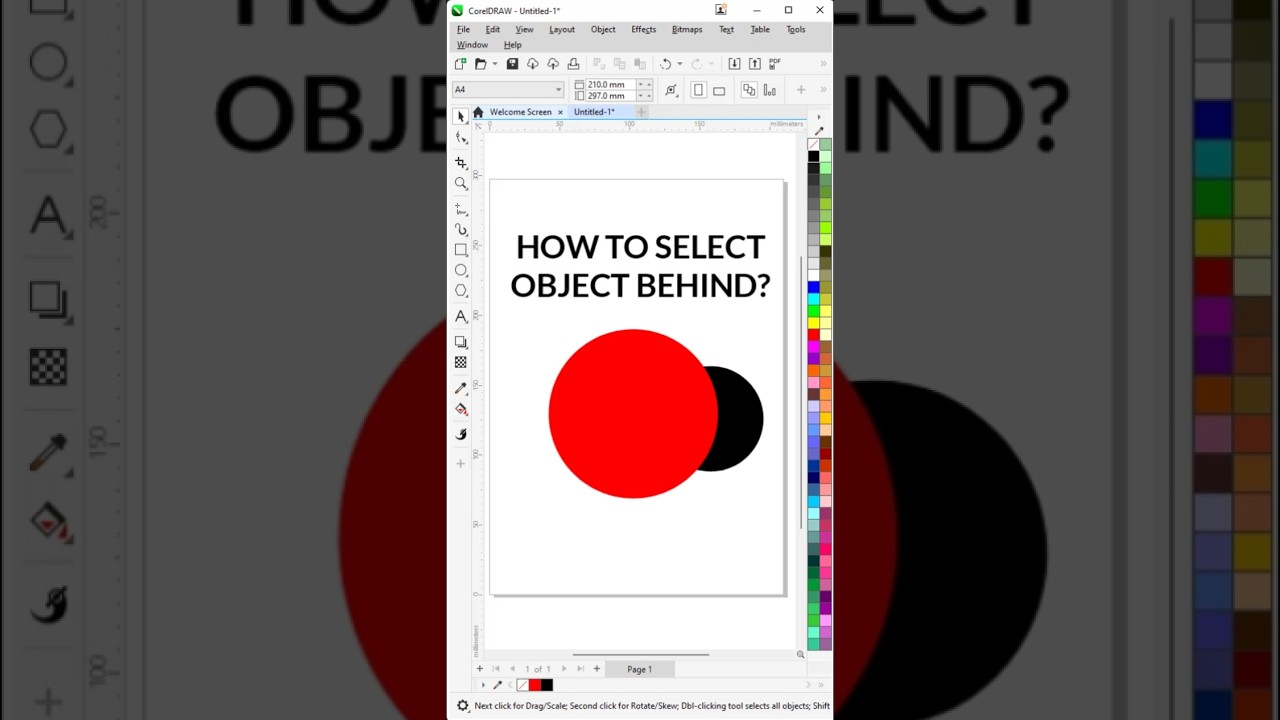Click the black swatch in document palette

click(546, 685)
